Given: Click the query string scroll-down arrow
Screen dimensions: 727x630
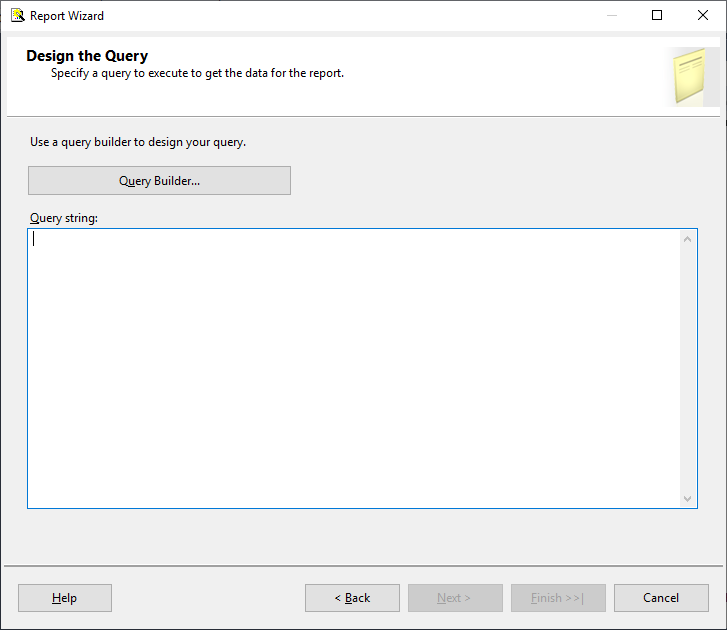Looking at the screenshot, I should (688, 498).
